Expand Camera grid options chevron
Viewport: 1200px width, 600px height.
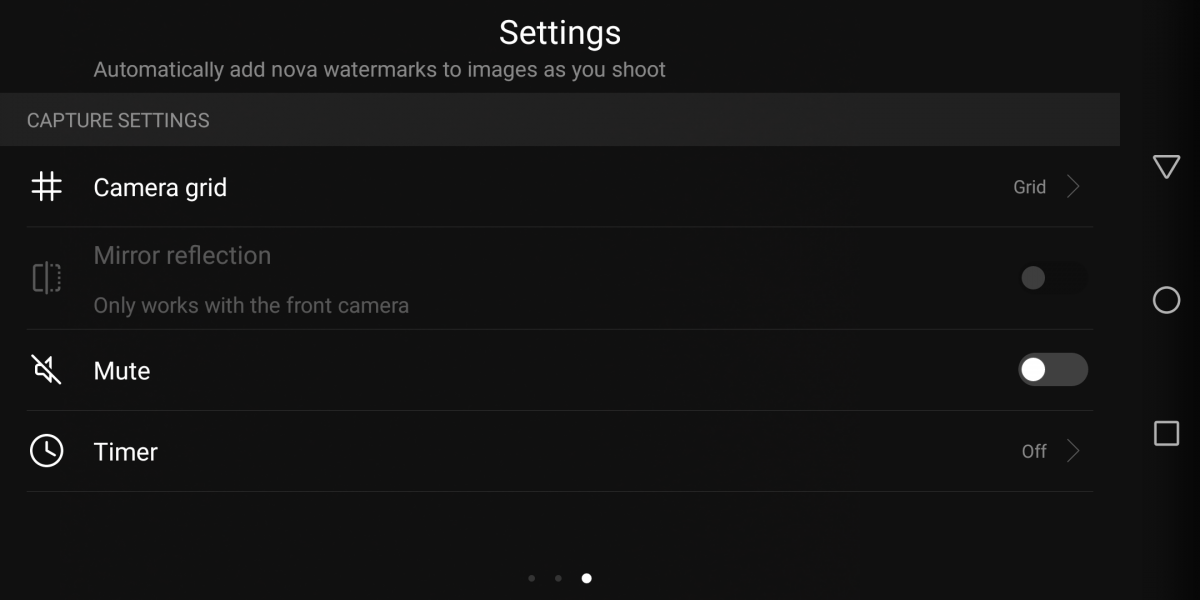click(x=1073, y=187)
